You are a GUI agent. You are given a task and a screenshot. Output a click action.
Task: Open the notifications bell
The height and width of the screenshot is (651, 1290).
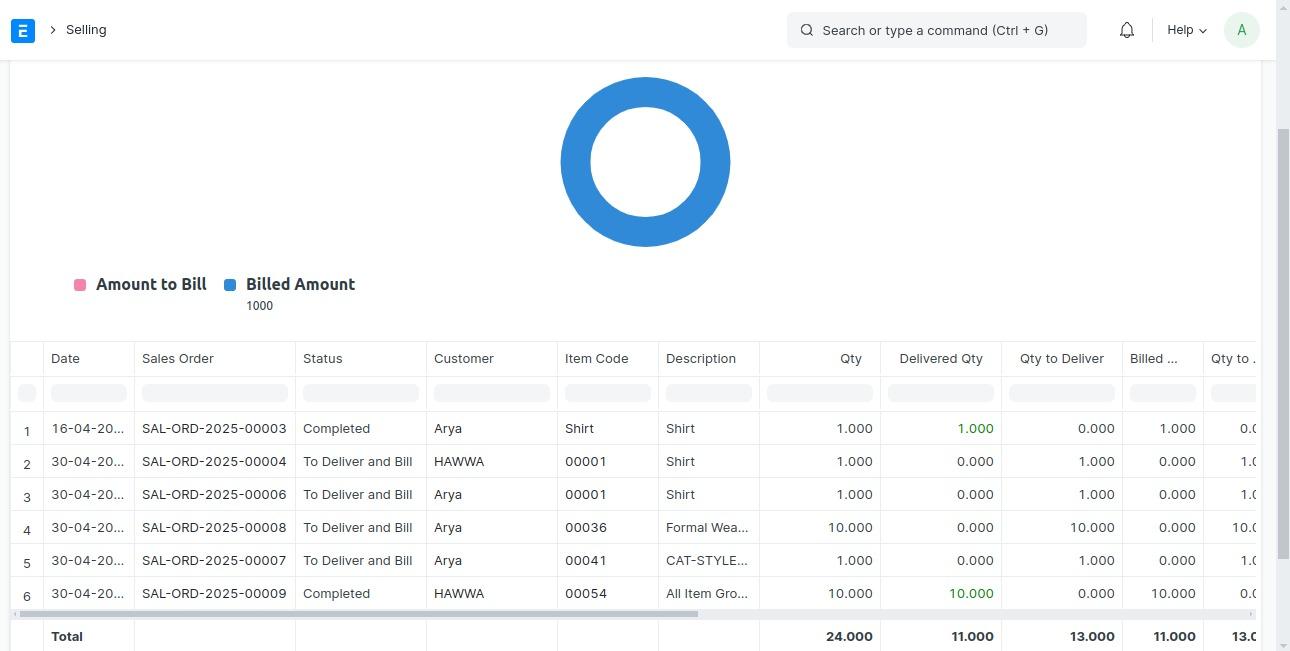1126,30
